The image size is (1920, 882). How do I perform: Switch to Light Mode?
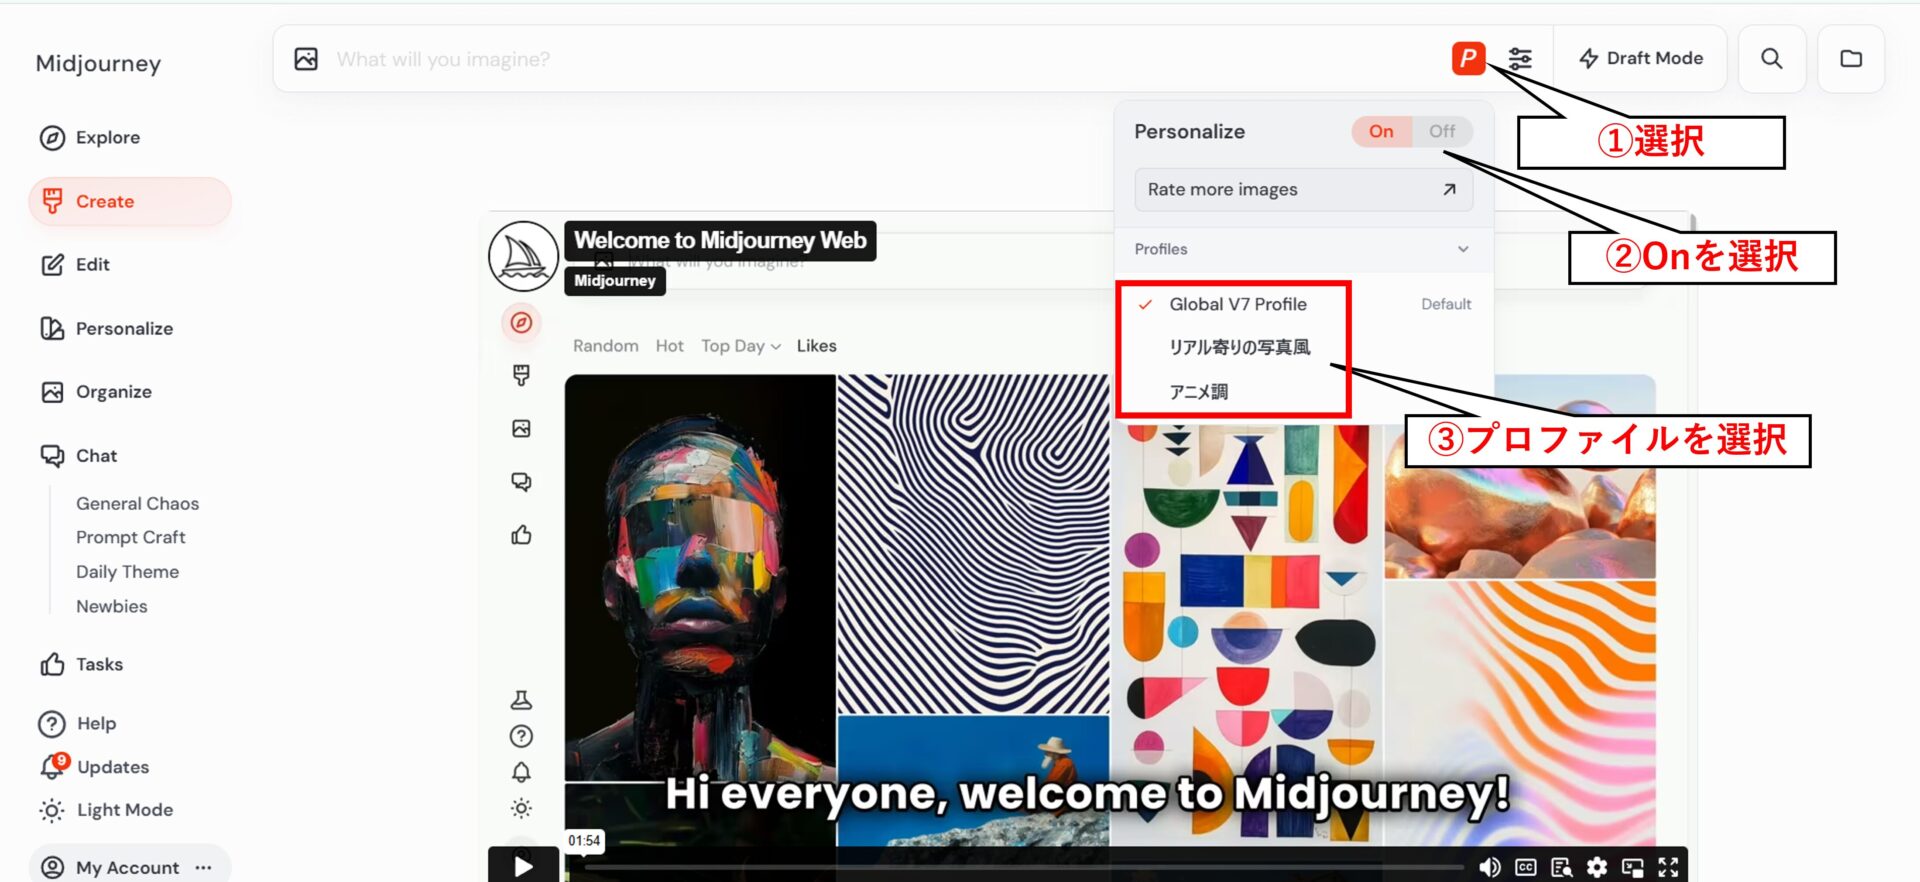(x=106, y=809)
